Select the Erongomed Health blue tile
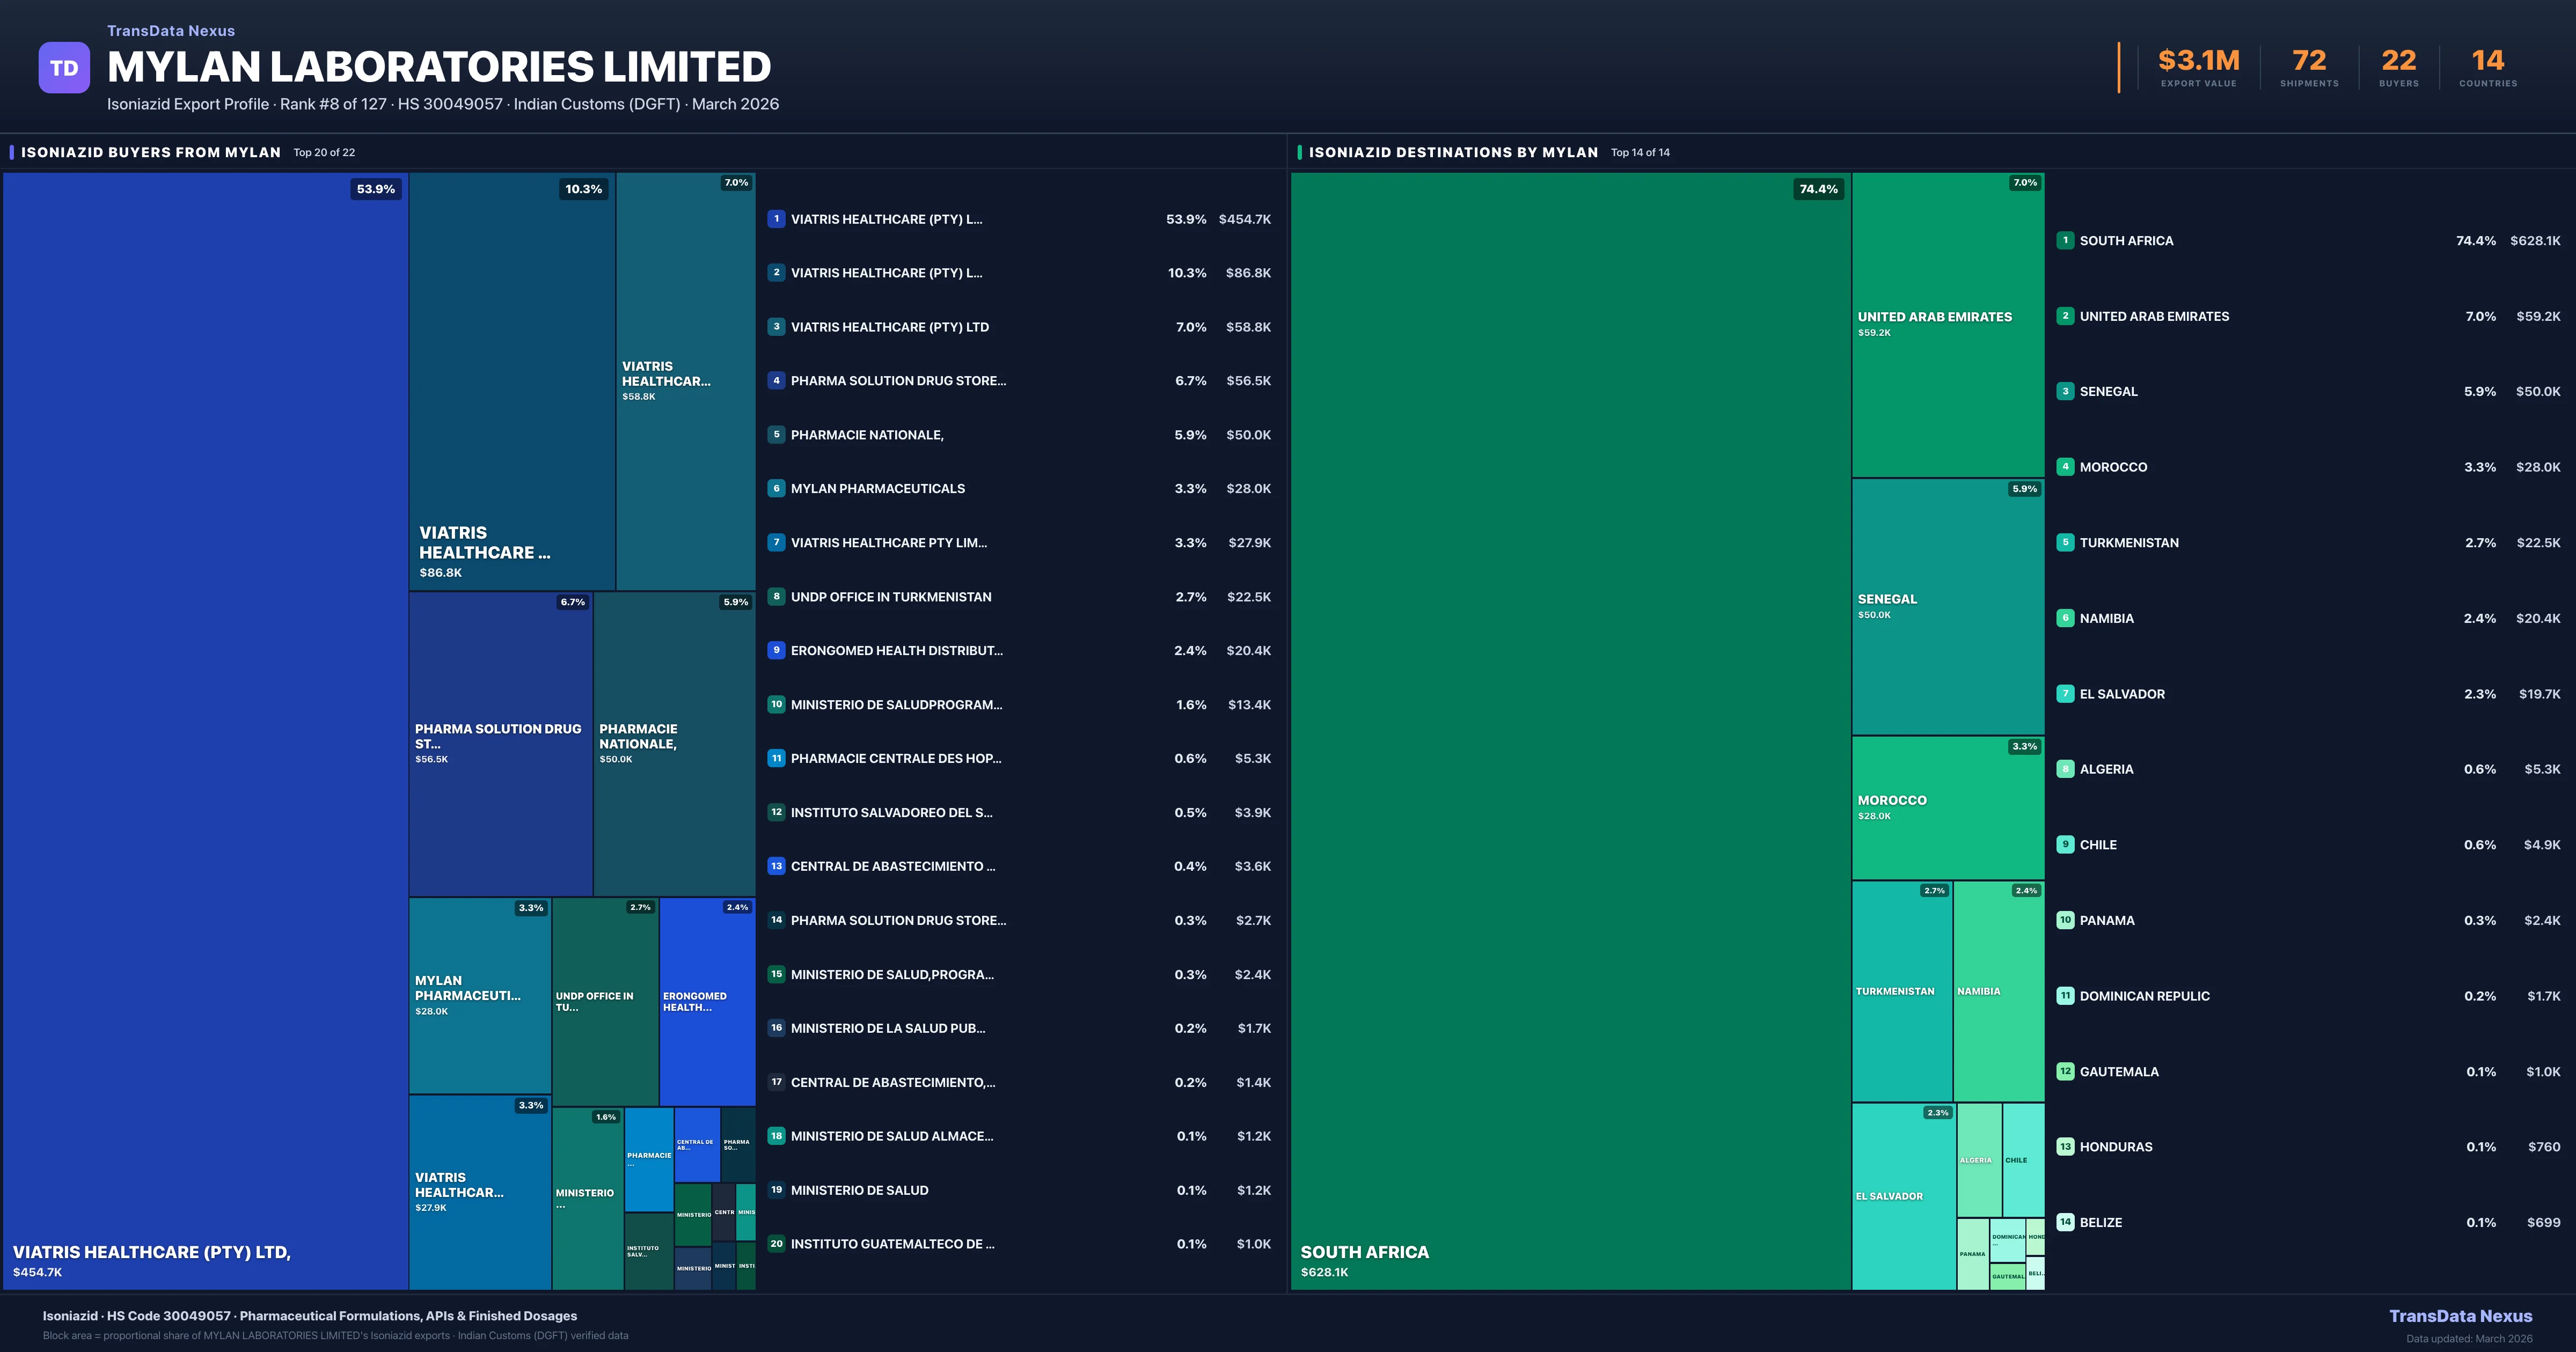Viewport: 2576px width, 1352px height. point(707,1001)
